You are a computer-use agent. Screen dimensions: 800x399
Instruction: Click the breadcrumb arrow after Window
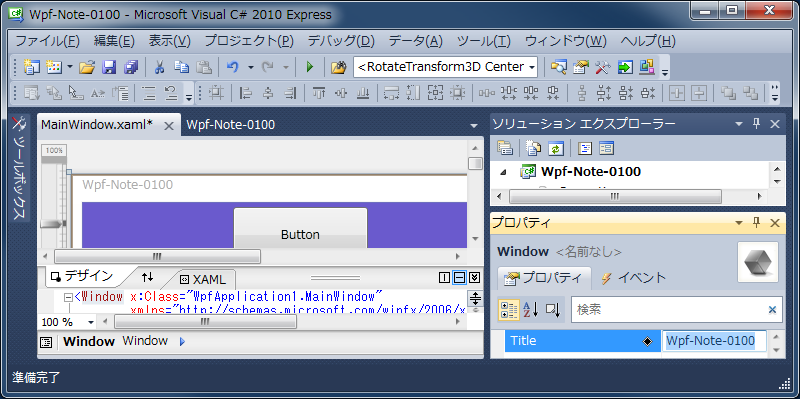pyautogui.click(x=183, y=342)
